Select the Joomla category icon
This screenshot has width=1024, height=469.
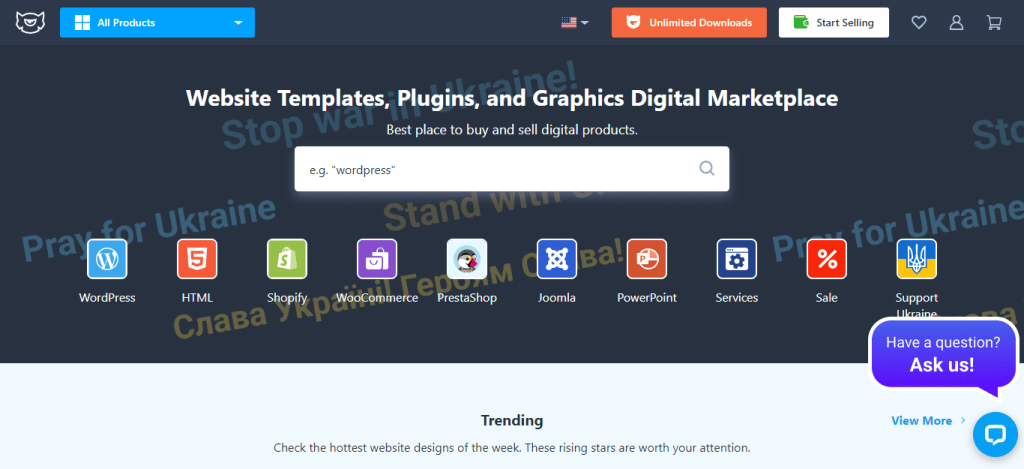(557, 259)
